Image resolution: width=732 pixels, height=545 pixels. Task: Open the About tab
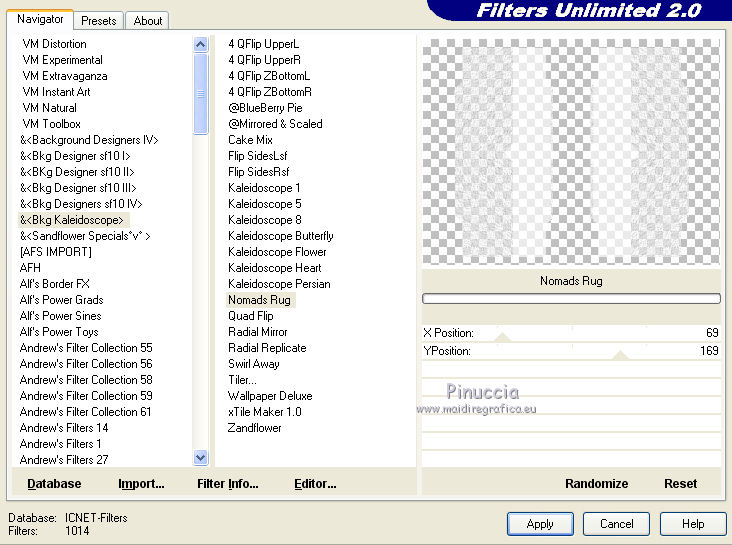pos(148,21)
